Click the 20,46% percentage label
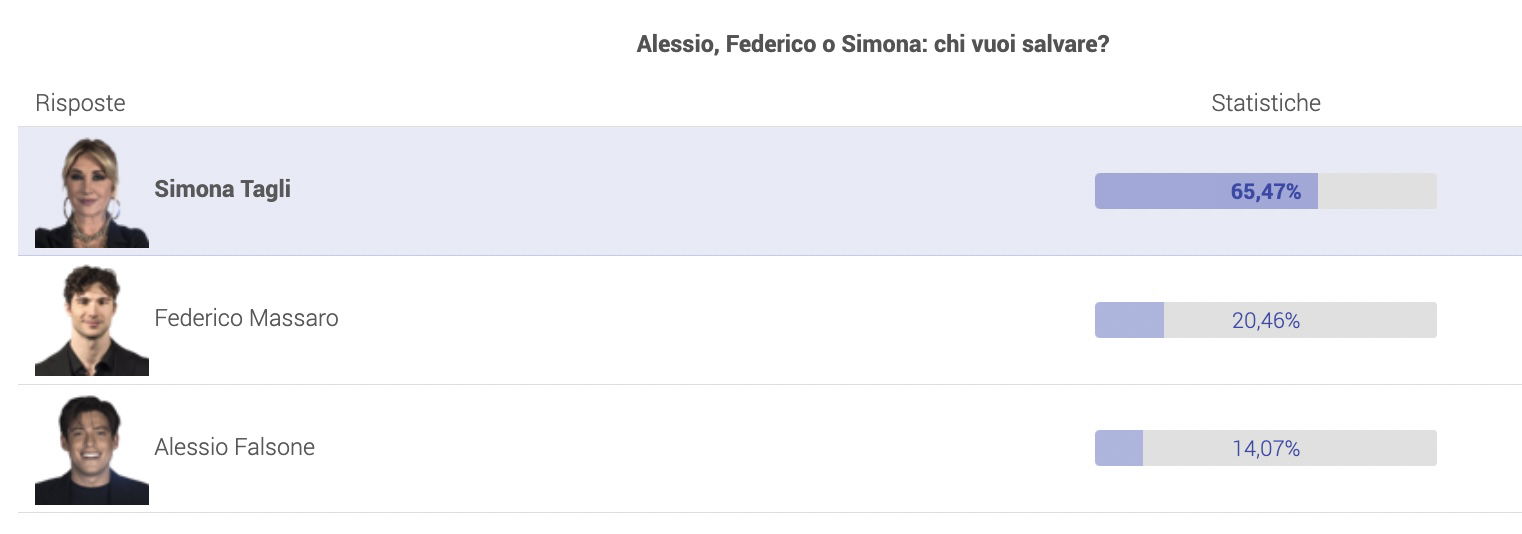The height and width of the screenshot is (534, 1522). point(1266,321)
